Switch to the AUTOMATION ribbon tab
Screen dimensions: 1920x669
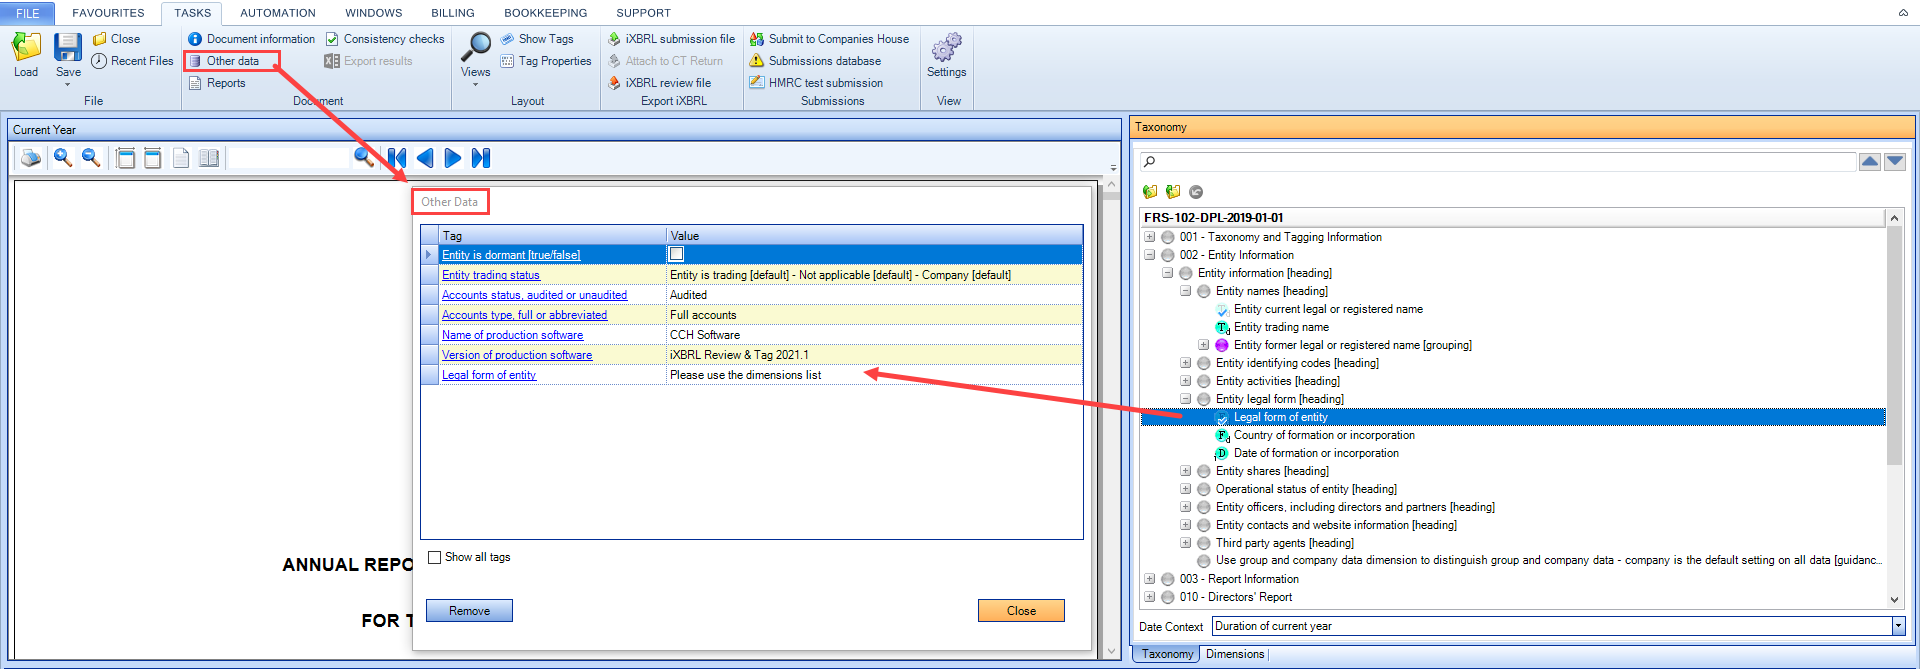click(278, 13)
